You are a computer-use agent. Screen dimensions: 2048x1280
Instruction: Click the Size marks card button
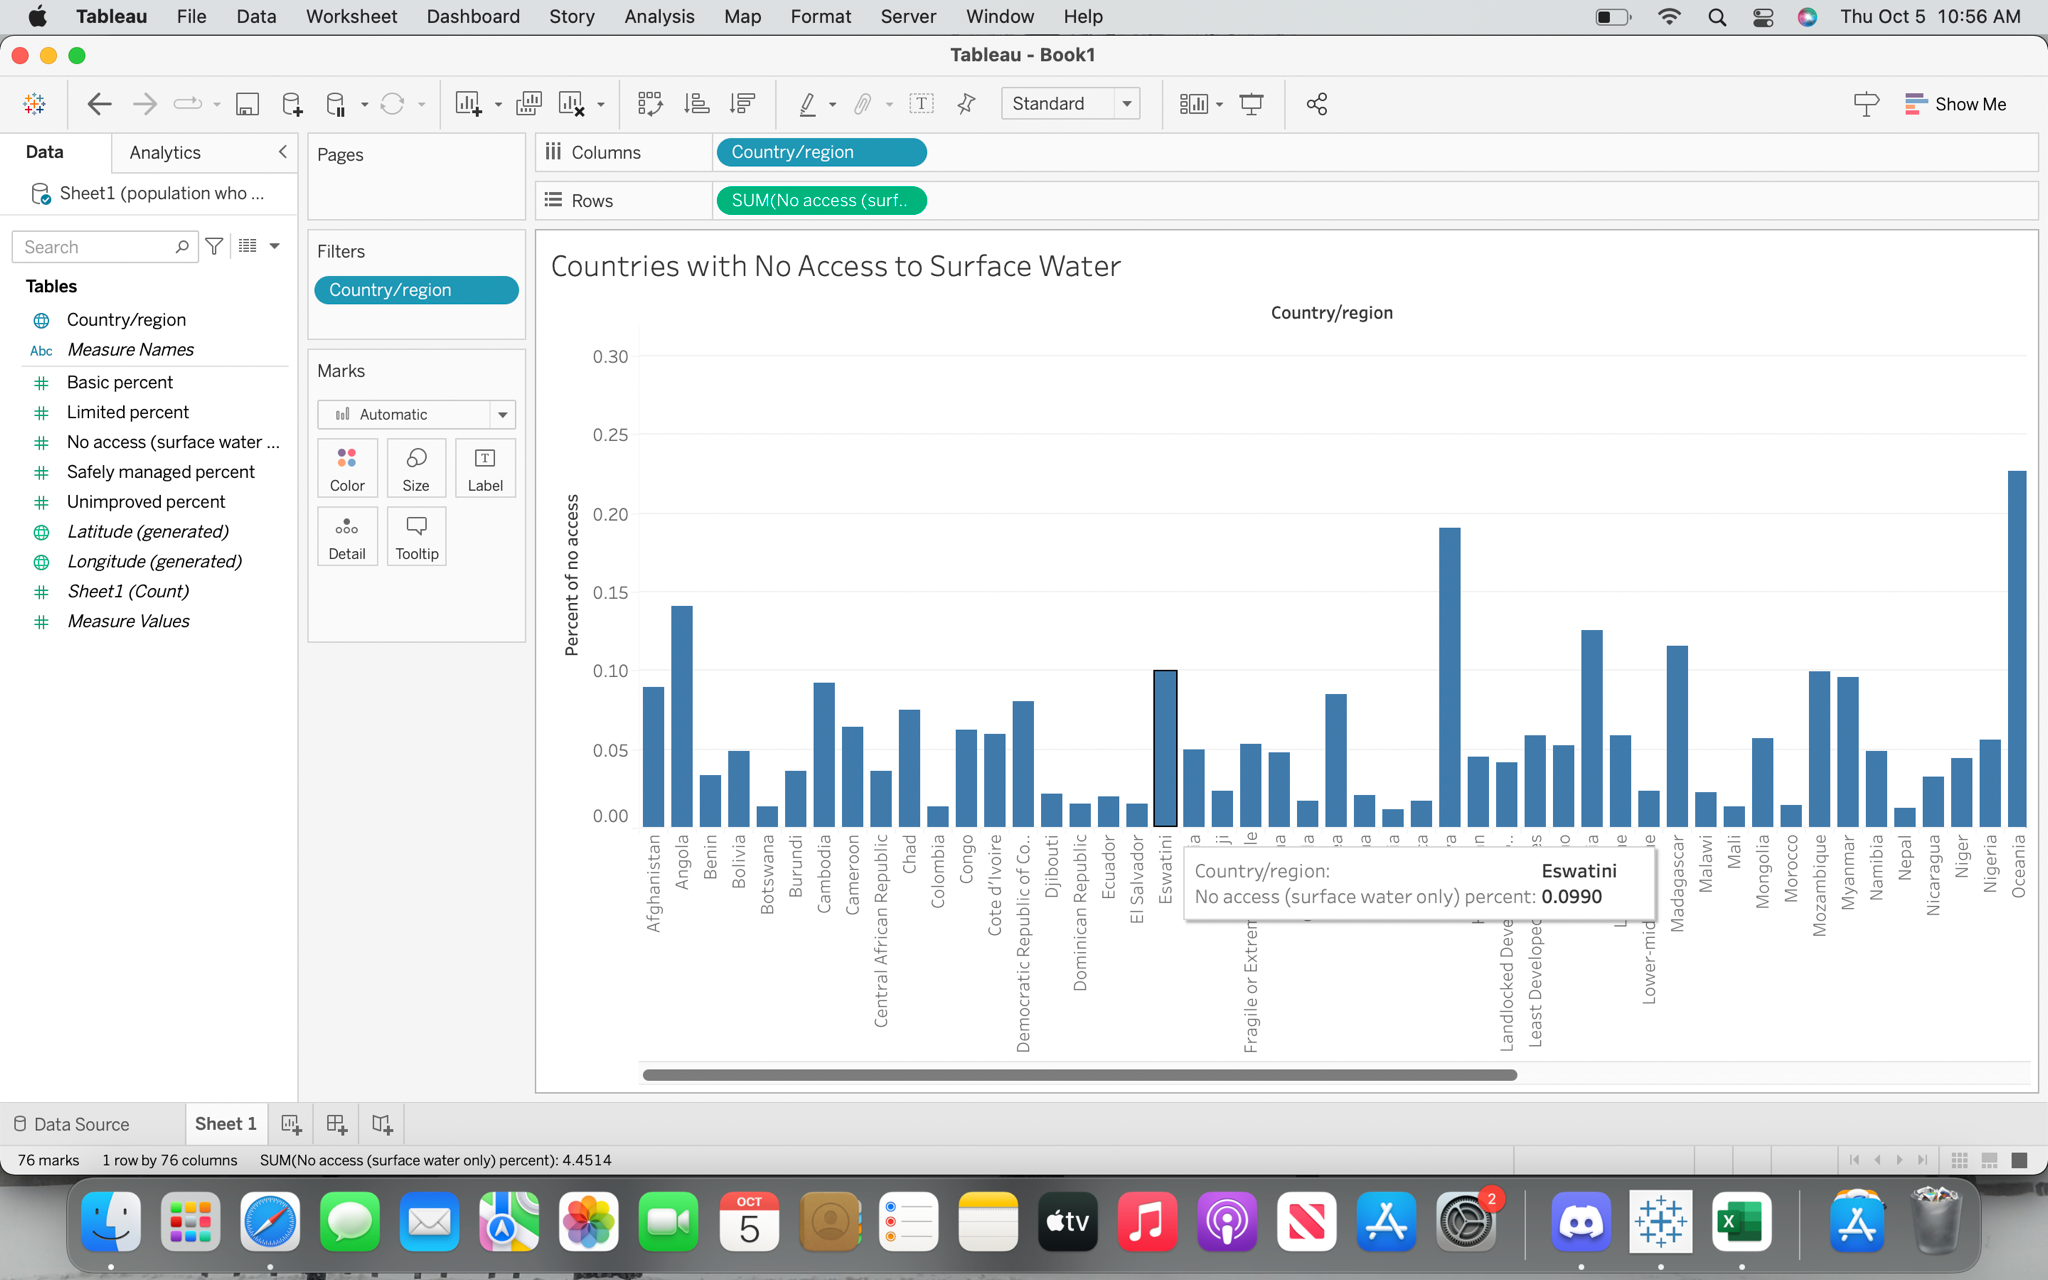tap(416, 468)
